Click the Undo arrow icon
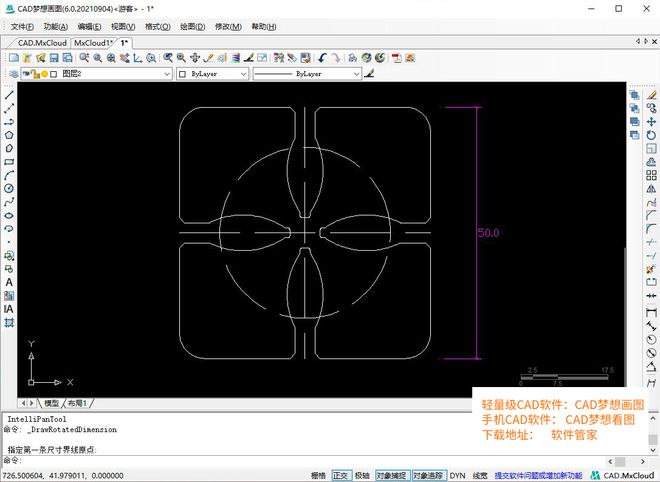This screenshot has height=482, width=660. tap(322, 58)
